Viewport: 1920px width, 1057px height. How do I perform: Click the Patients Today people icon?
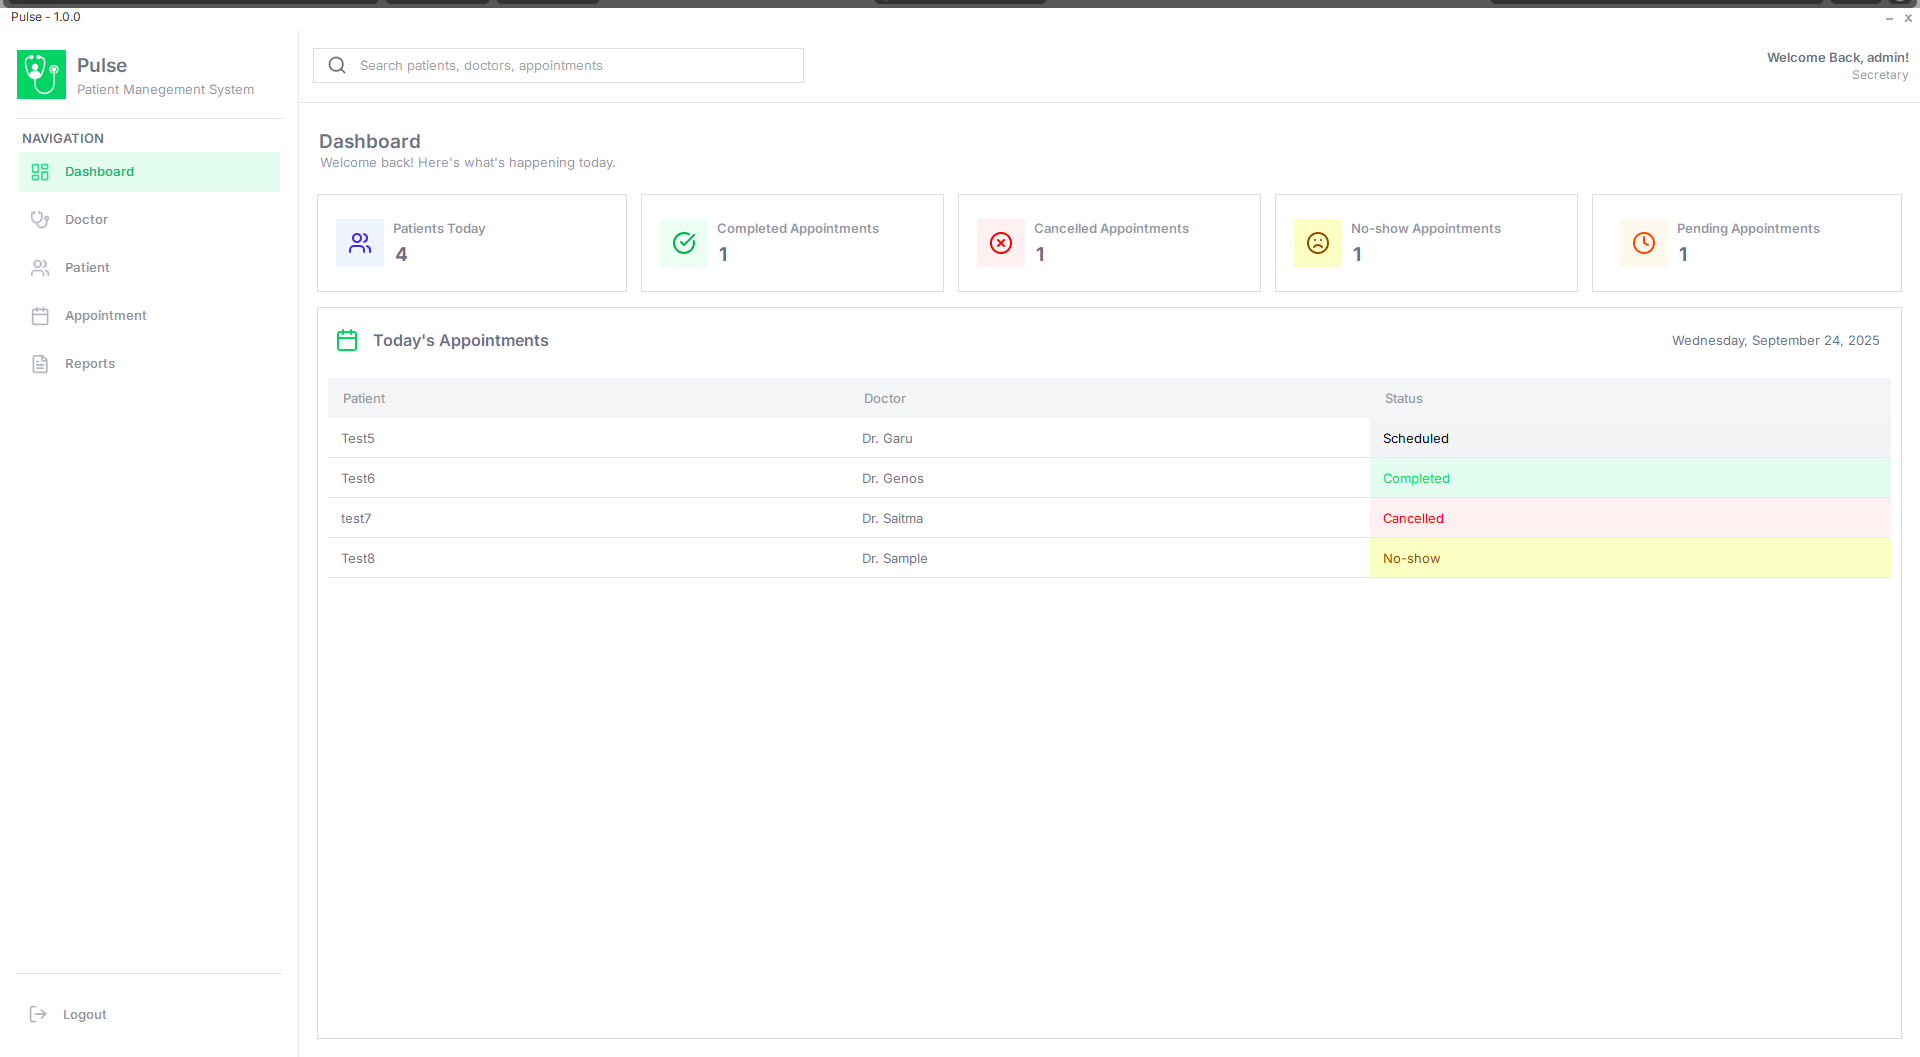360,243
